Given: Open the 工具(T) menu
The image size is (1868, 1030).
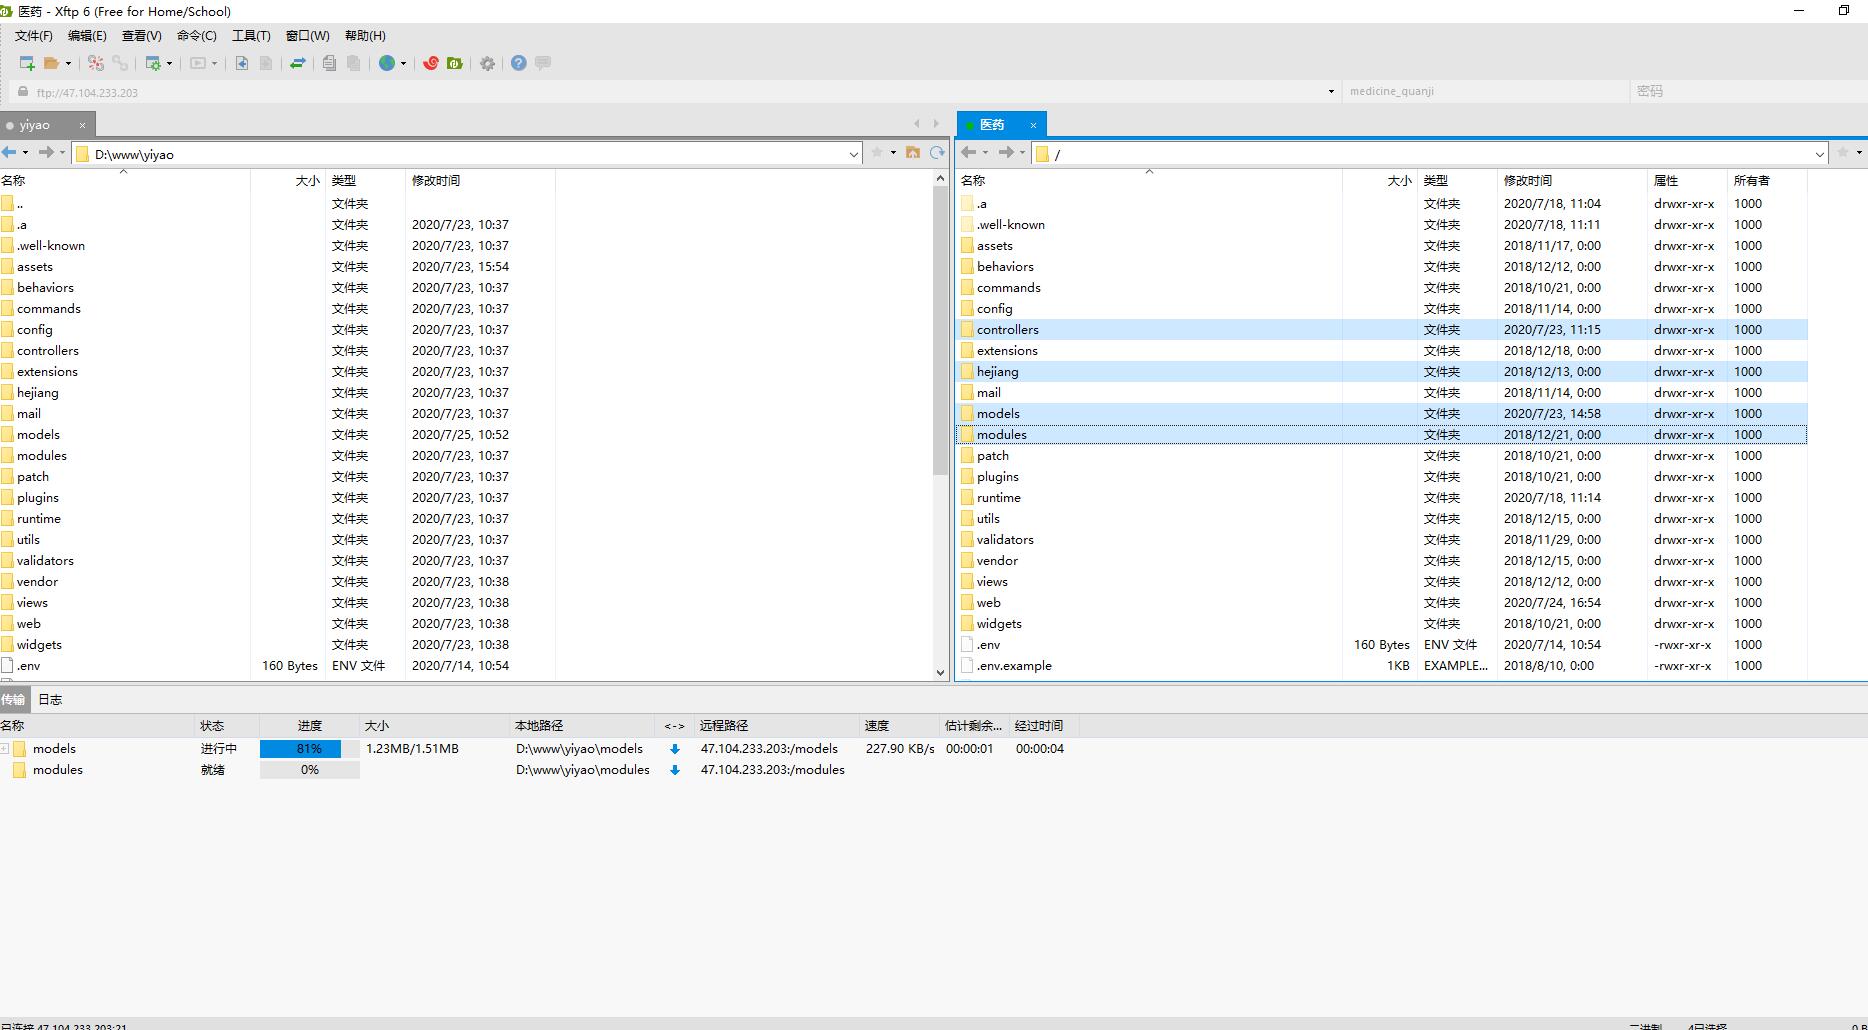Looking at the screenshot, I should 251,36.
